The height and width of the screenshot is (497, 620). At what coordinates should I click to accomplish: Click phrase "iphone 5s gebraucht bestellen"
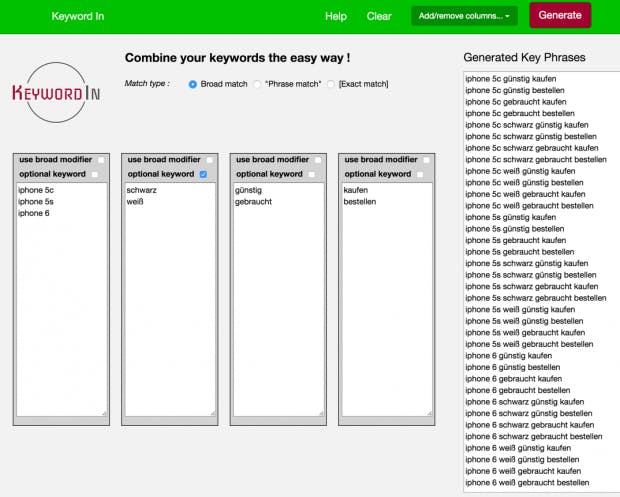(x=520, y=252)
